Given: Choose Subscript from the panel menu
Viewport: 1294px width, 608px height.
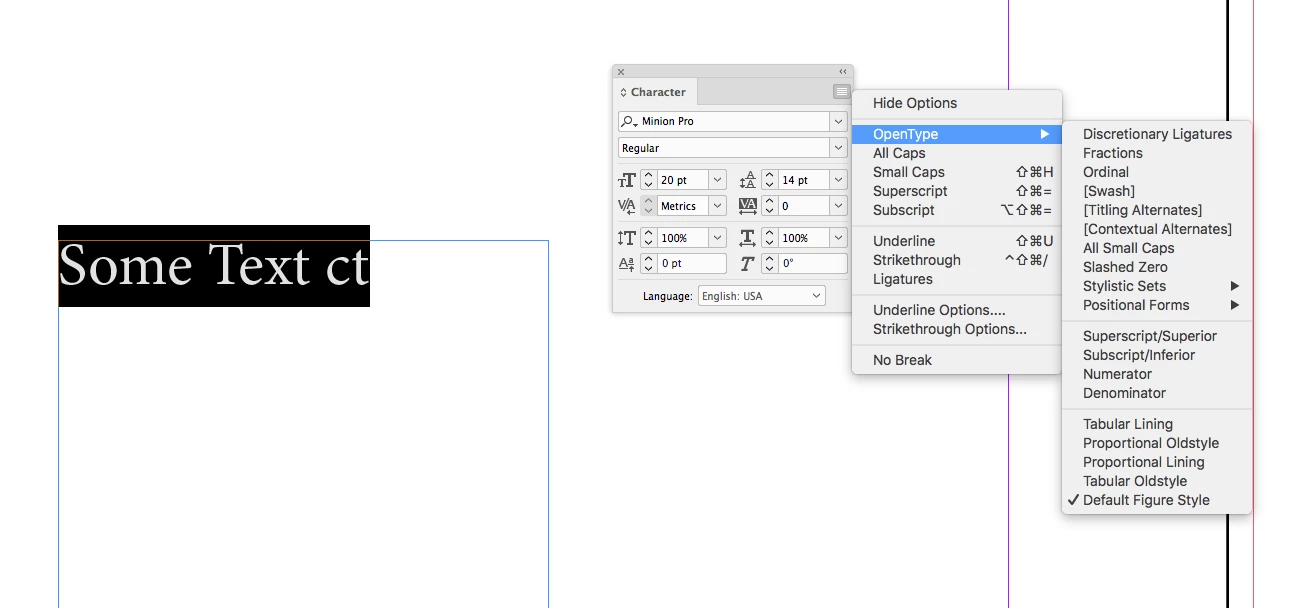Looking at the screenshot, I should 956,210.
